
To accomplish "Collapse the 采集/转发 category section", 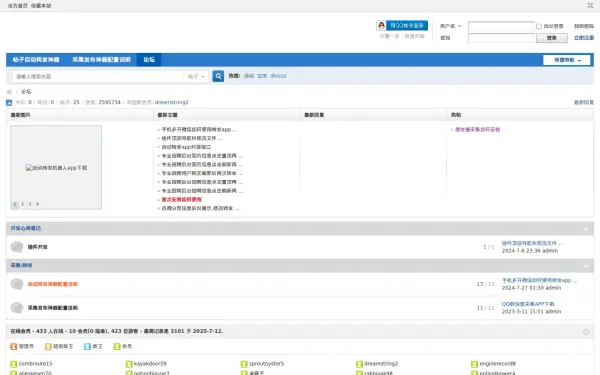I will pos(586,266).
